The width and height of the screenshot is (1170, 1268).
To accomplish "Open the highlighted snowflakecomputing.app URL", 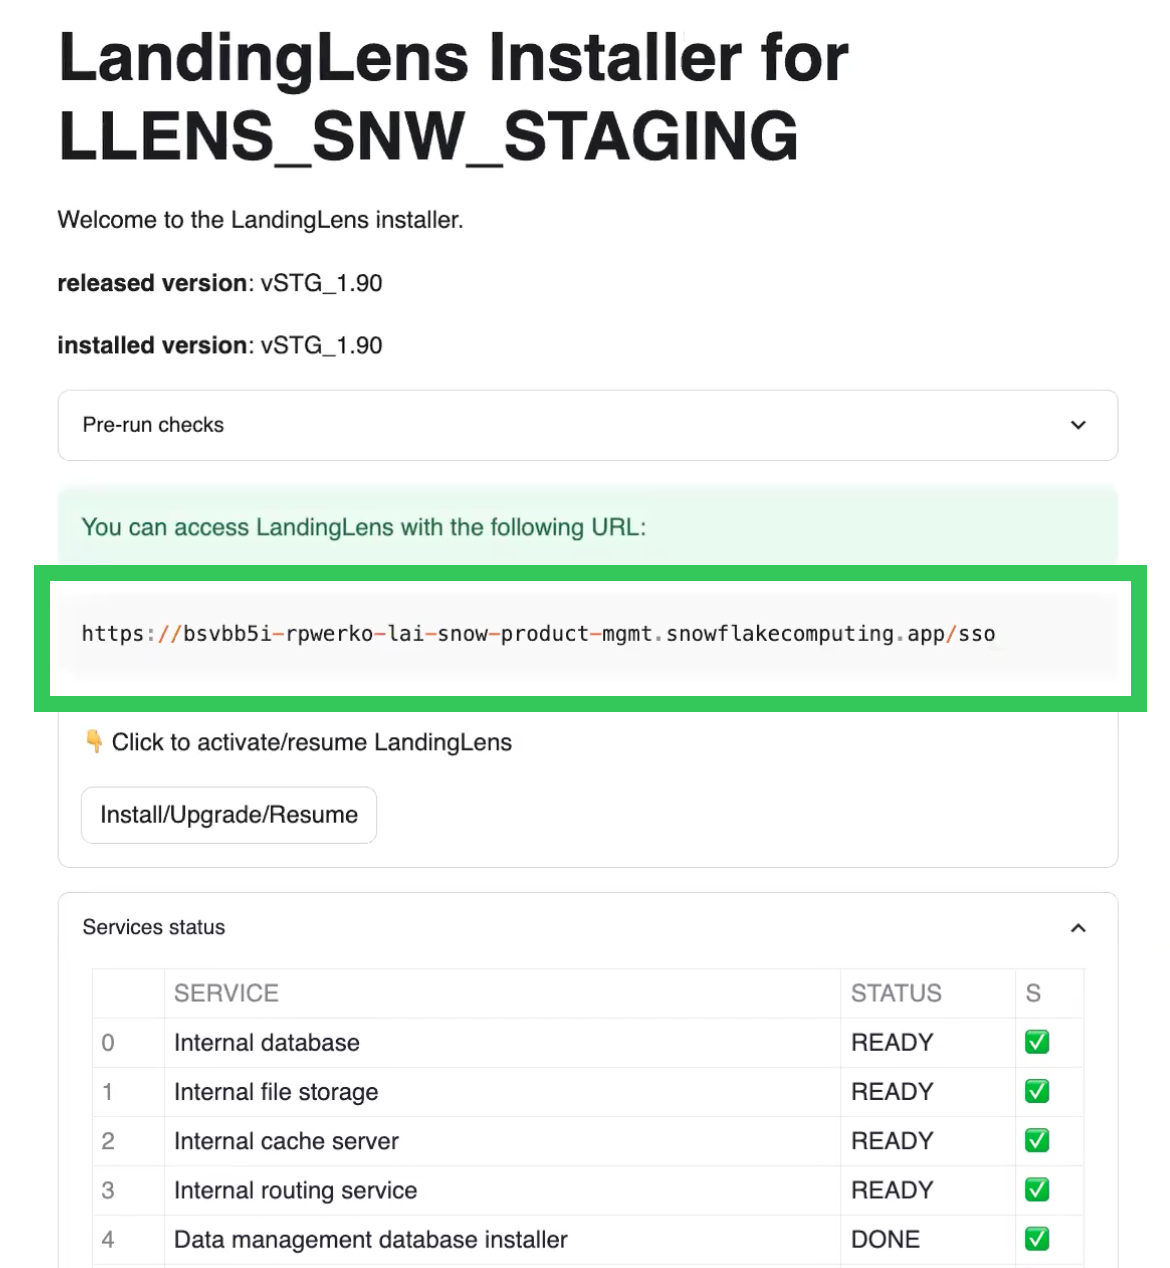I will point(538,634).
